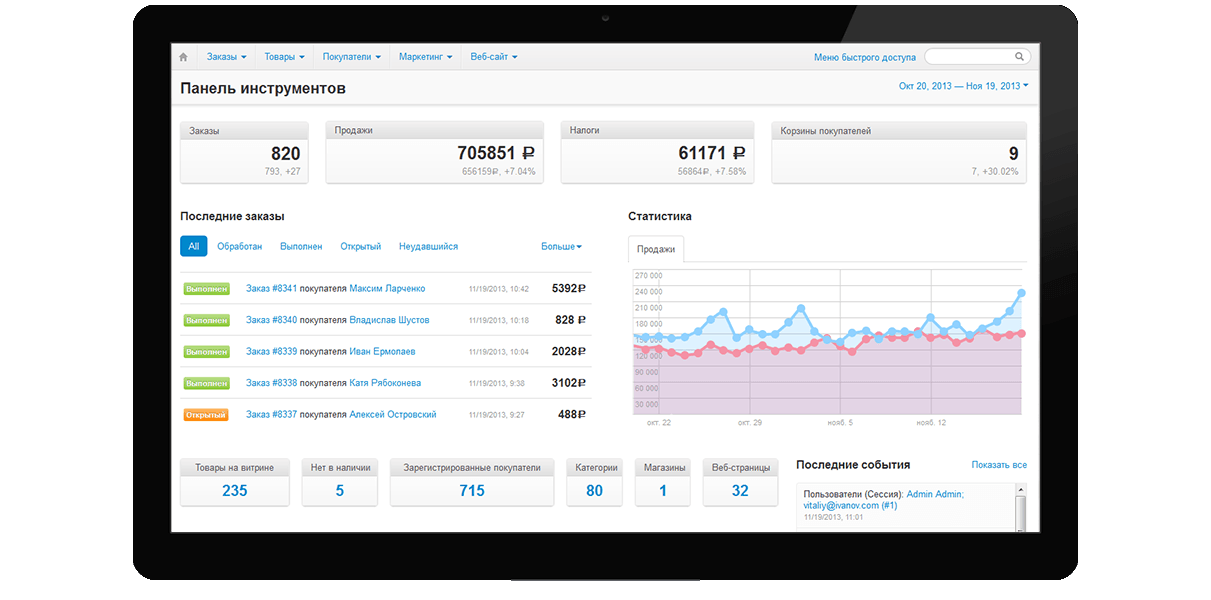Open order Заказ #8339

pos(272,352)
